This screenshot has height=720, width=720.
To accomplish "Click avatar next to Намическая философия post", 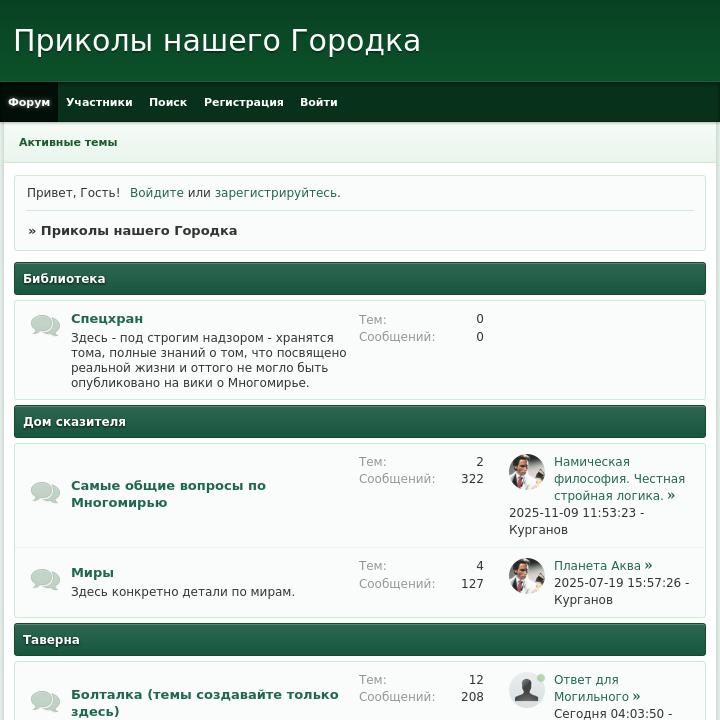I will click(x=527, y=472).
